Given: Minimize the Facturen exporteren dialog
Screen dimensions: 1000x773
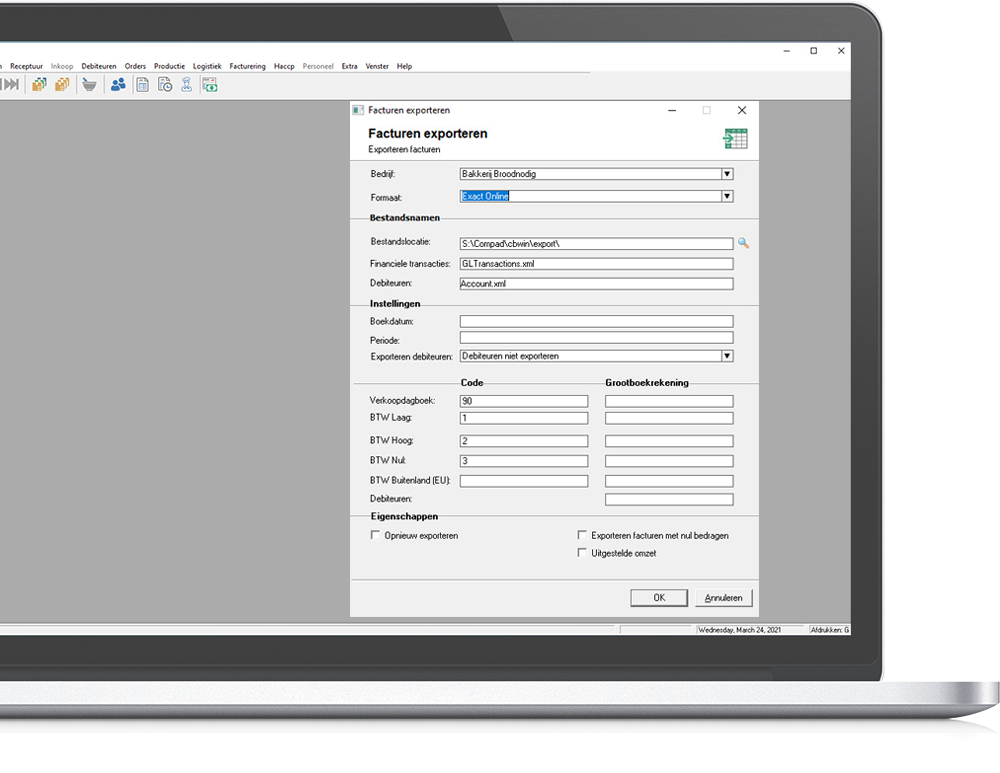Looking at the screenshot, I should tap(672, 110).
